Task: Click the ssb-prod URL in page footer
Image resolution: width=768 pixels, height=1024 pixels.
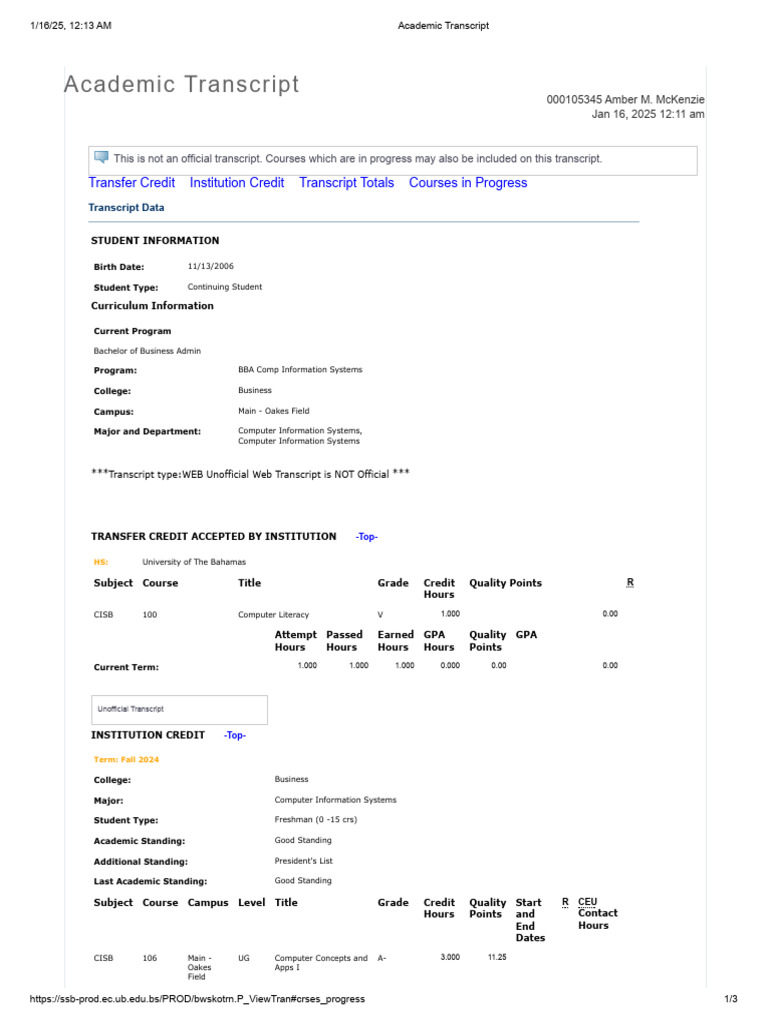Action: pos(183,999)
